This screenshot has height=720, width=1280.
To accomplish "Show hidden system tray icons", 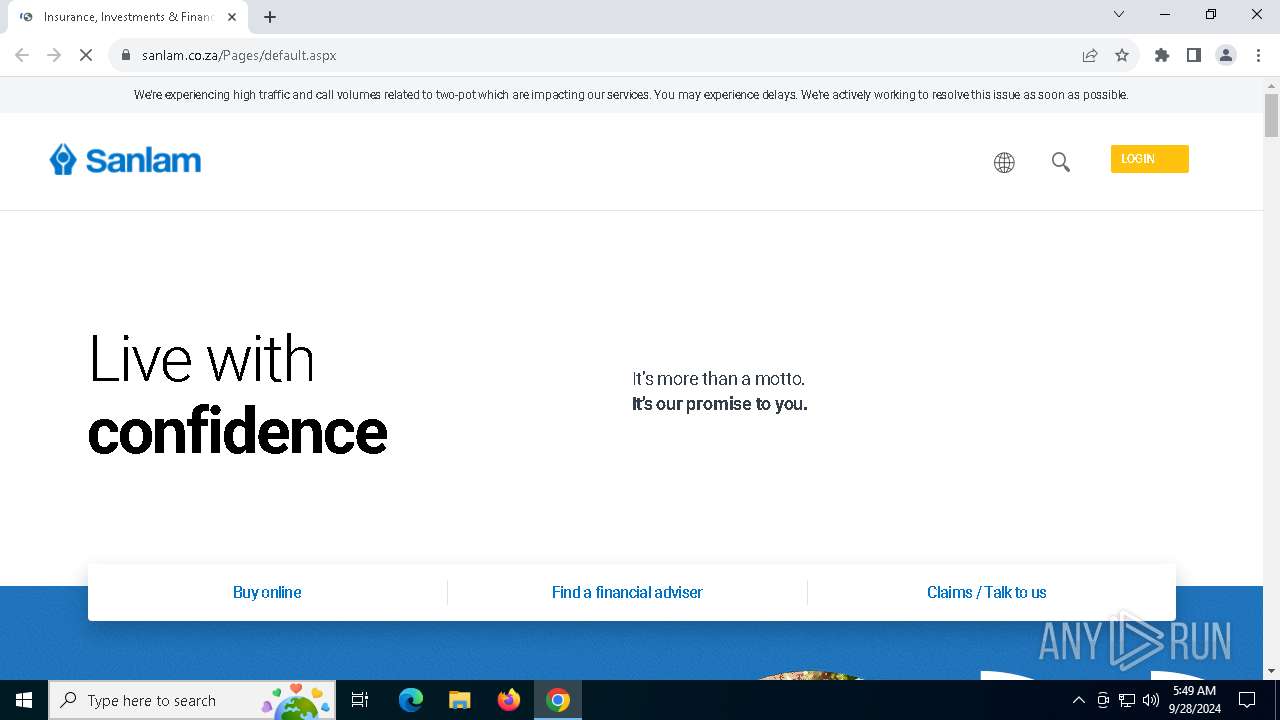I will point(1078,700).
